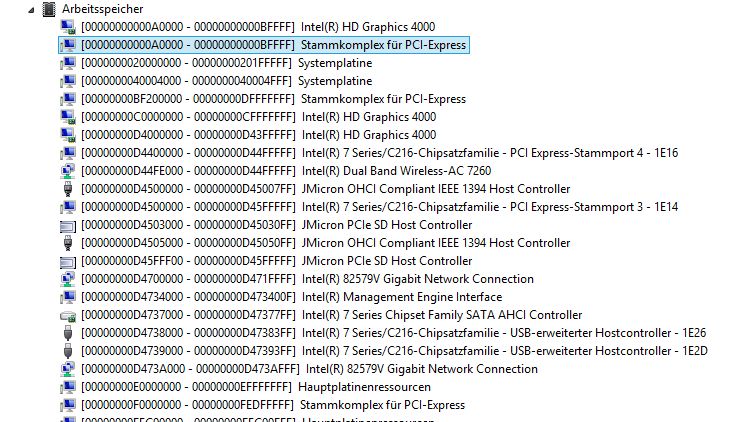Select JMicron OHCI 1394 entry at 00000000D4505000

tap(325, 243)
